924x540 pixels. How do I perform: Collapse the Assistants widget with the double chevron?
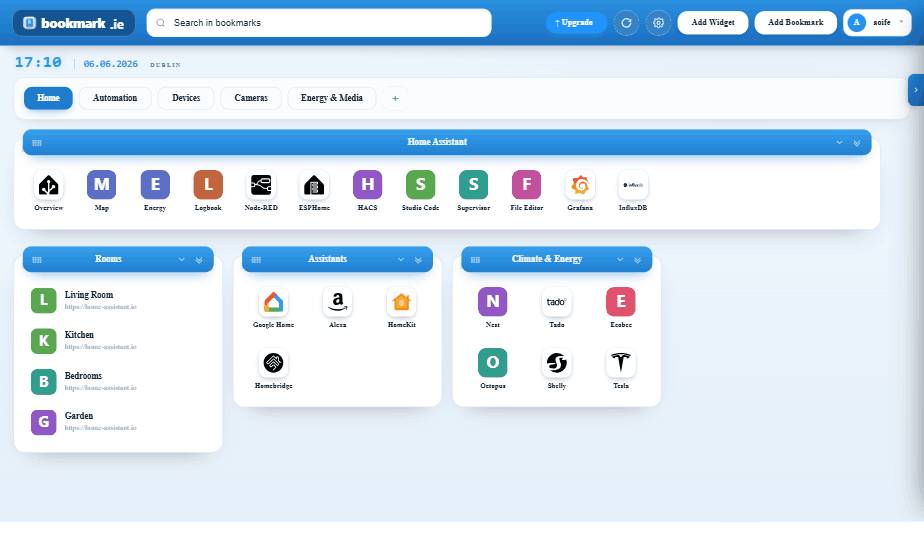pyautogui.click(x=418, y=259)
